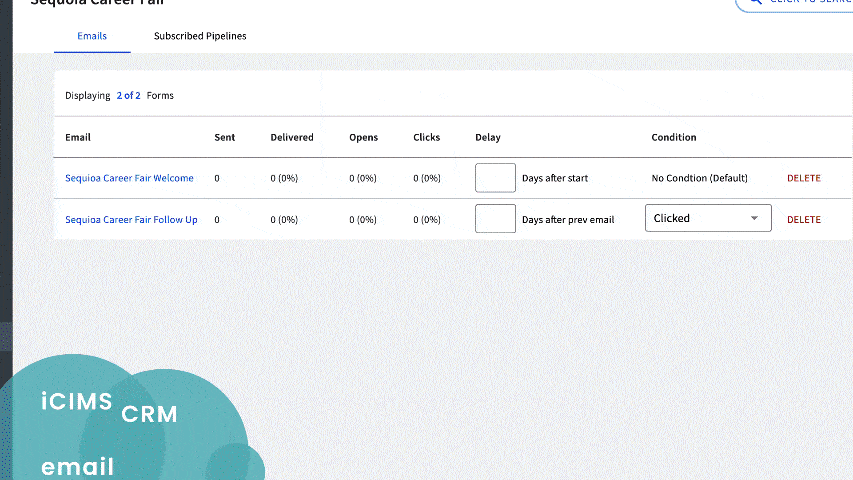Click the blue 2 of 2 count
This screenshot has width=853, height=480.
(128, 96)
